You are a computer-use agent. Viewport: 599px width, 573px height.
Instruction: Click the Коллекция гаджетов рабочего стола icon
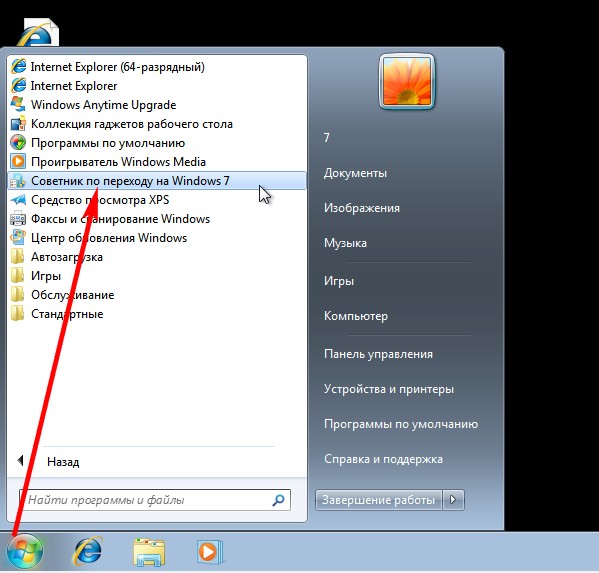(x=18, y=124)
